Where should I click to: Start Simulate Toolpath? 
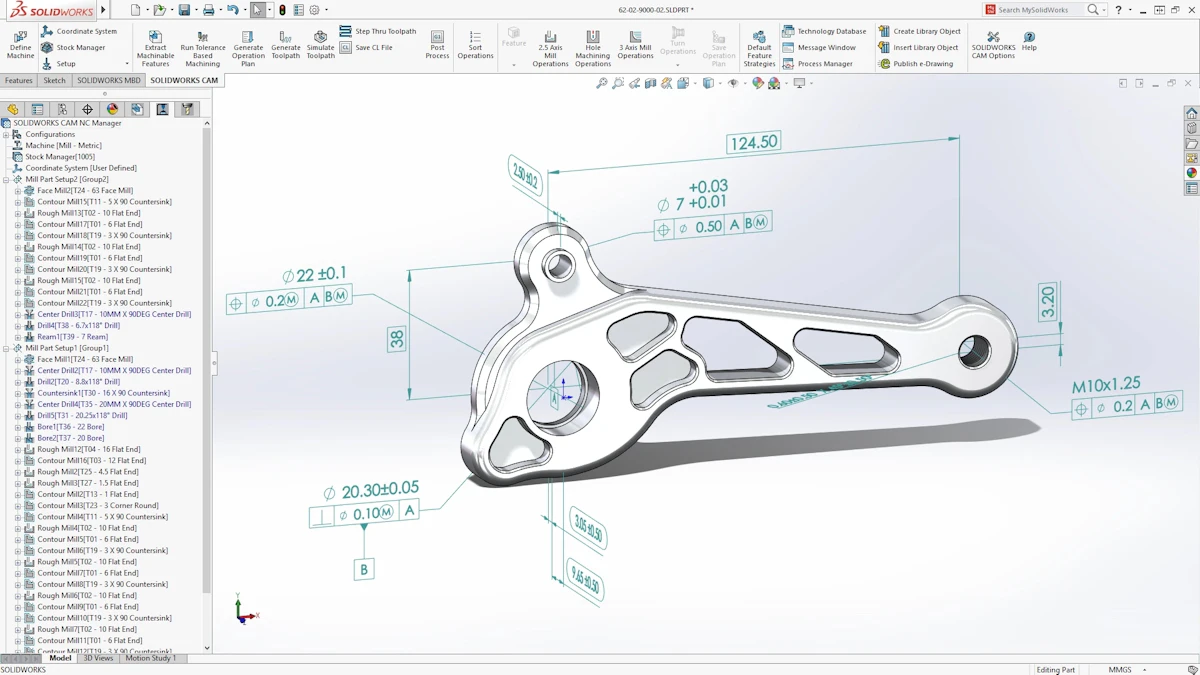pyautogui.click(x=320, y=44)
